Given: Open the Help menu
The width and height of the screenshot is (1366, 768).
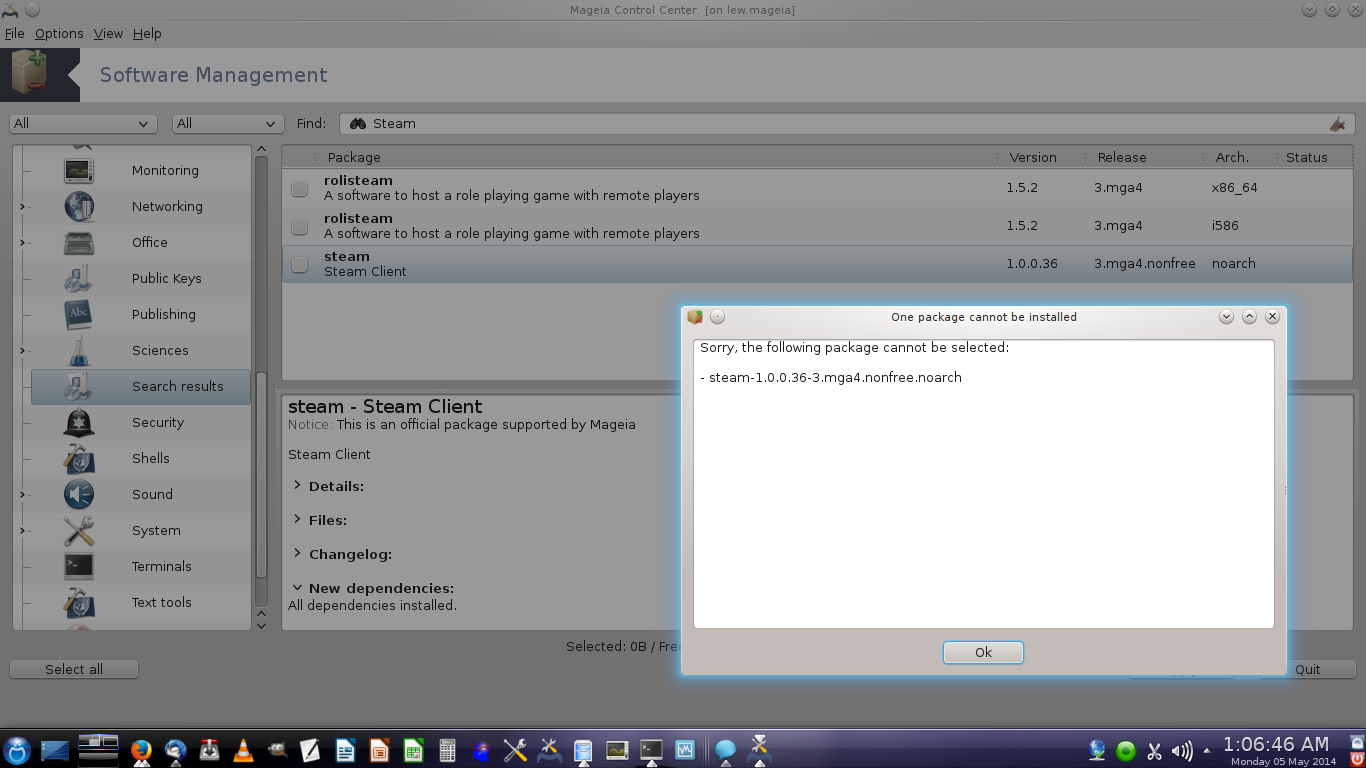Looking at the screenshot, I should (147, 33).
